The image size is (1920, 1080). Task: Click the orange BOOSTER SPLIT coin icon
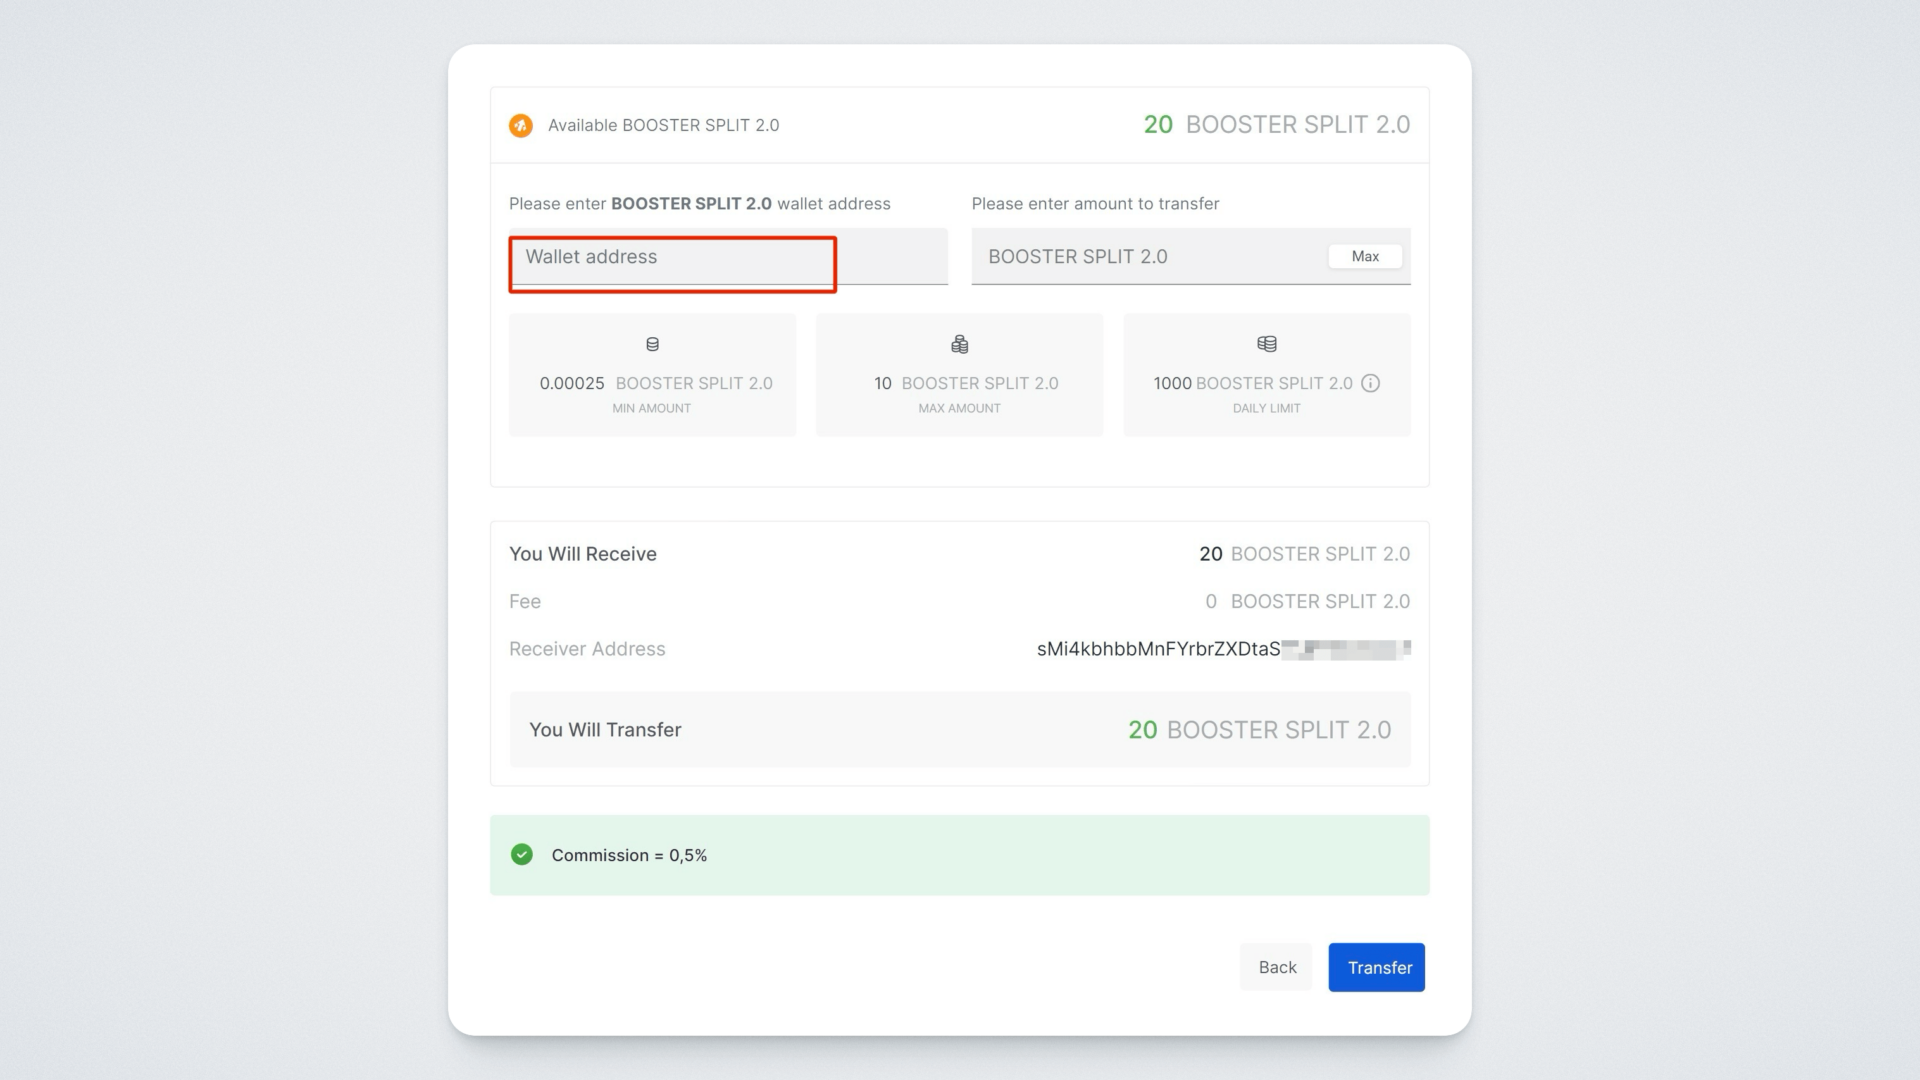point(520,125)
